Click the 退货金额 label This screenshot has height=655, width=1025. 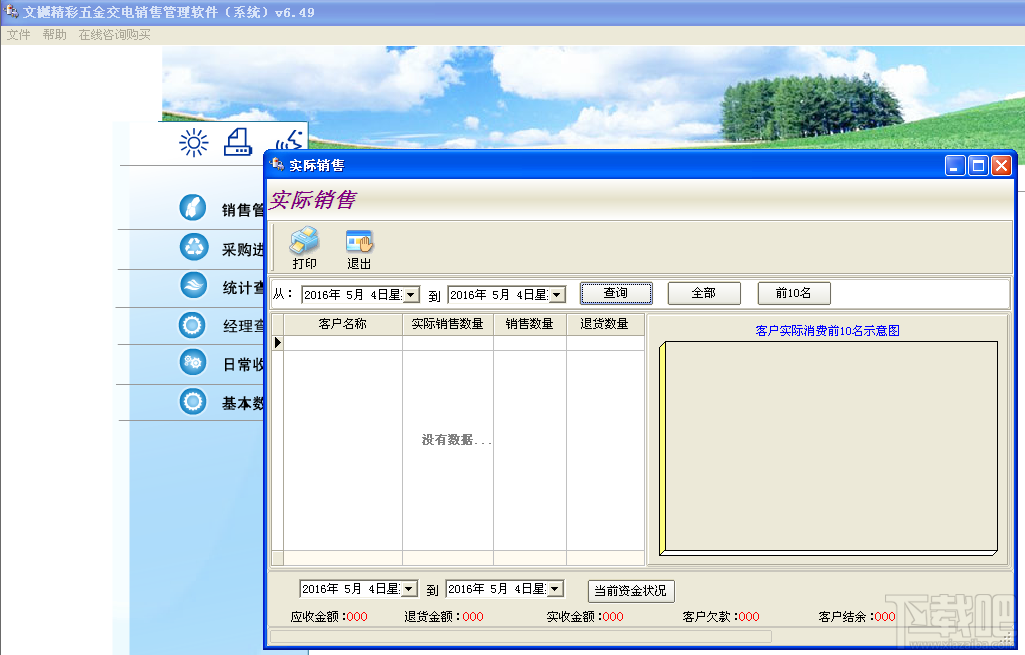tap(432, 616)
